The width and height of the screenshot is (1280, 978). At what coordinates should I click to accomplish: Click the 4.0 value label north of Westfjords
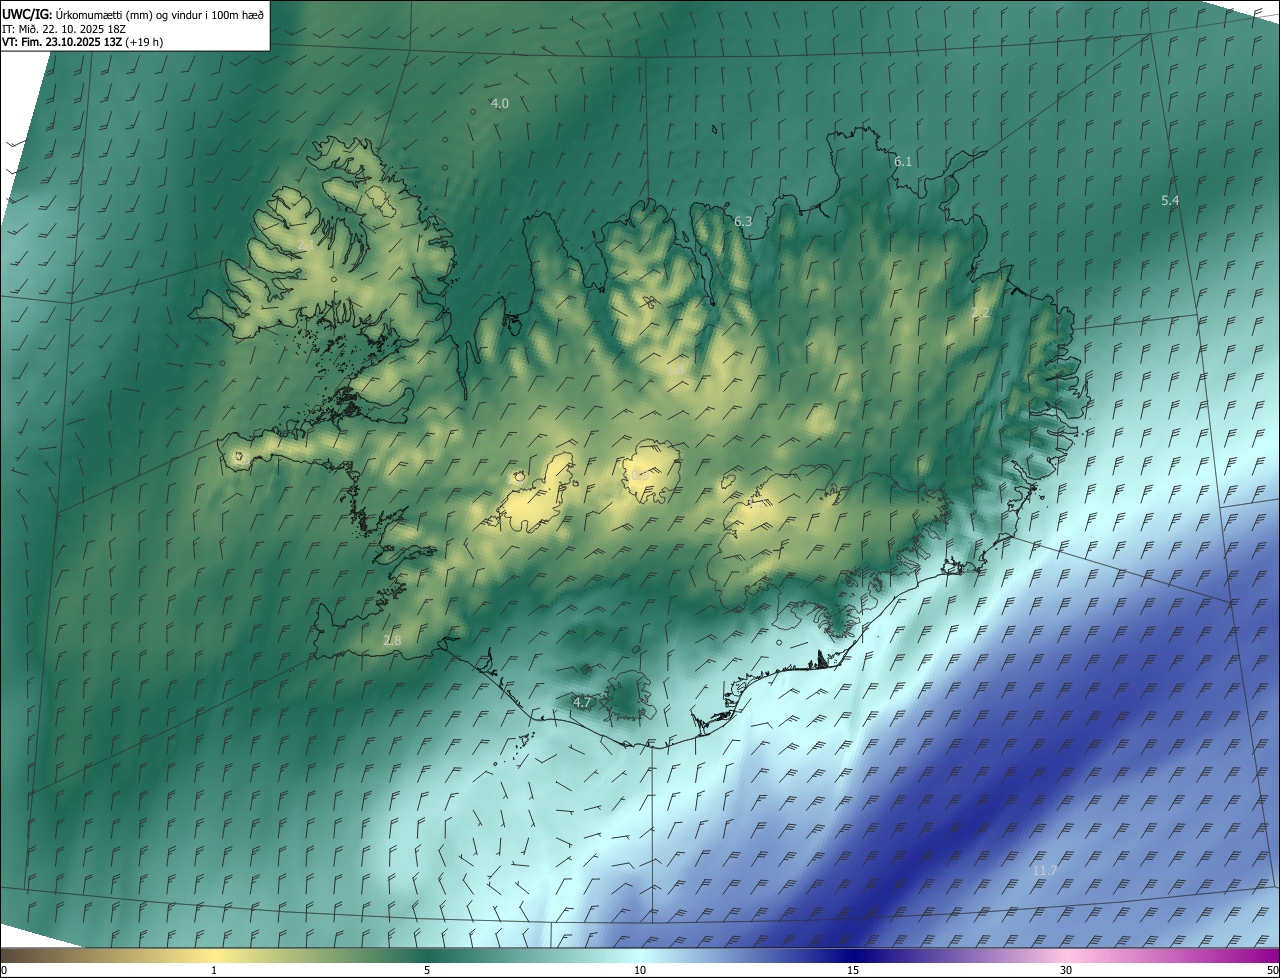click(499, 104)
